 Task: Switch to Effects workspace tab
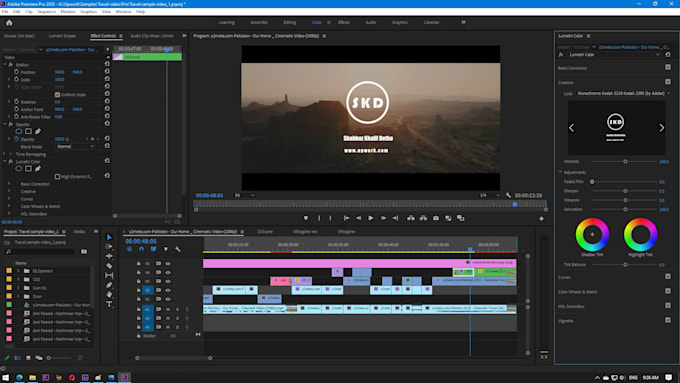coord(344,22)
